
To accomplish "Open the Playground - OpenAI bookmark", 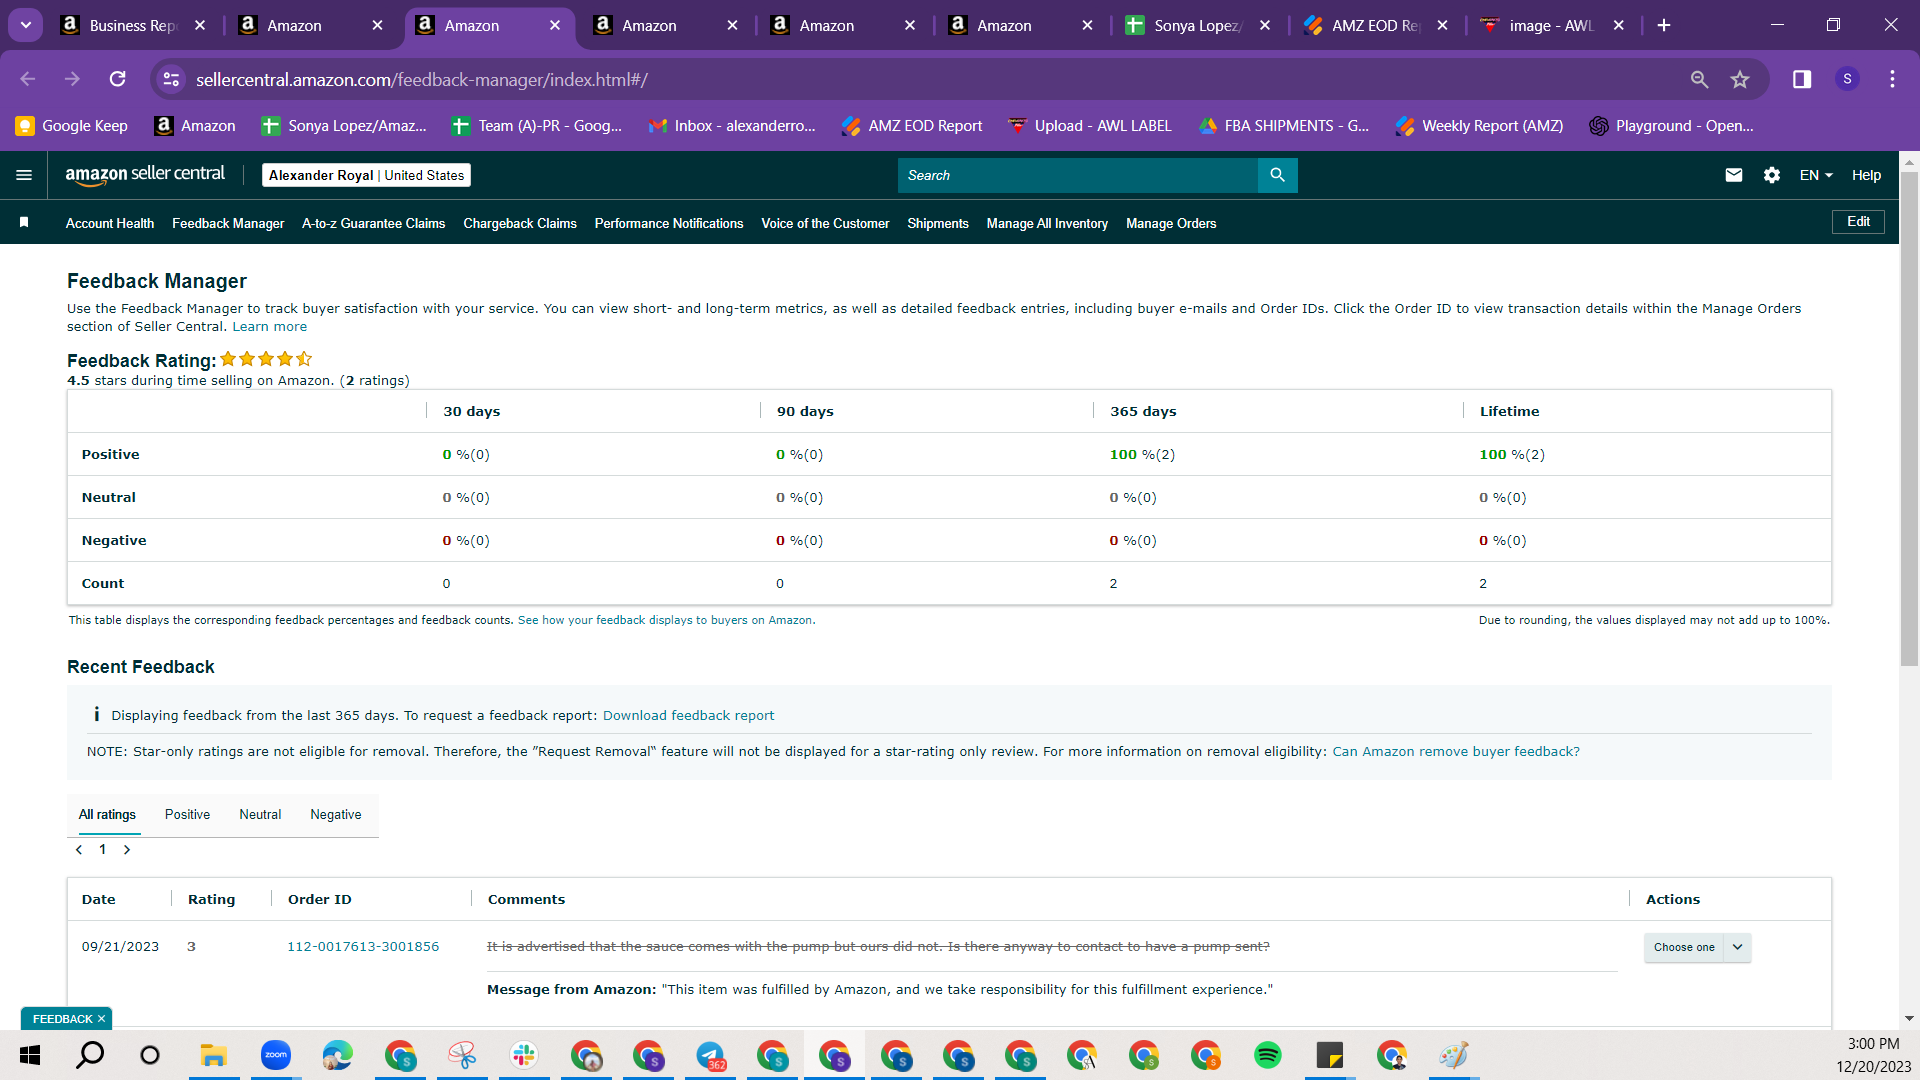I will coord(1671,125).
